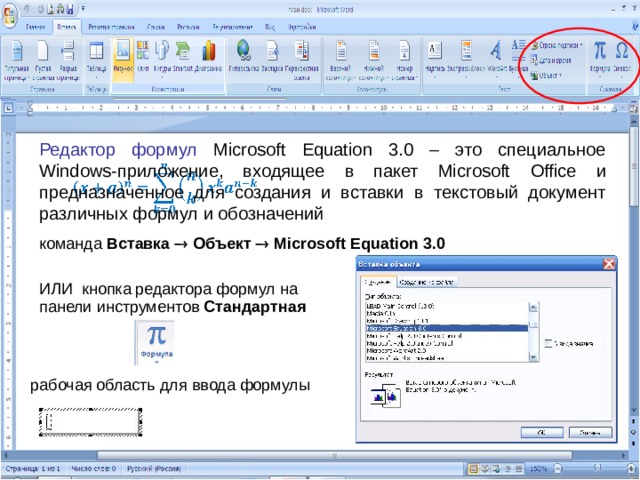
Task: Open the Mailings (Рассылки) ribbon tab
Action: point(188,27)
